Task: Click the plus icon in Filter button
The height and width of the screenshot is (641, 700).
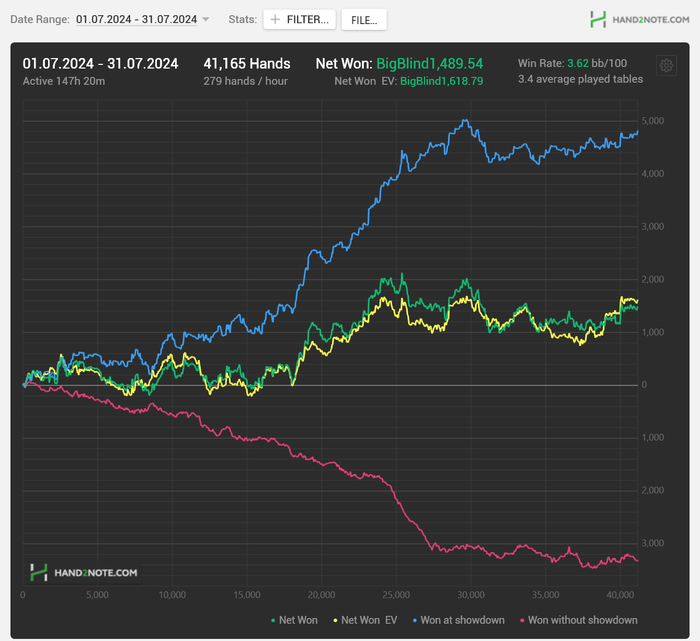Action: [275, 19]
